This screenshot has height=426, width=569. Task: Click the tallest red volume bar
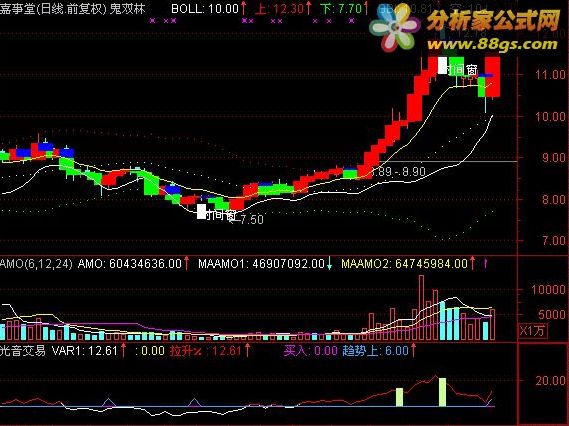(x=421, y=307)
